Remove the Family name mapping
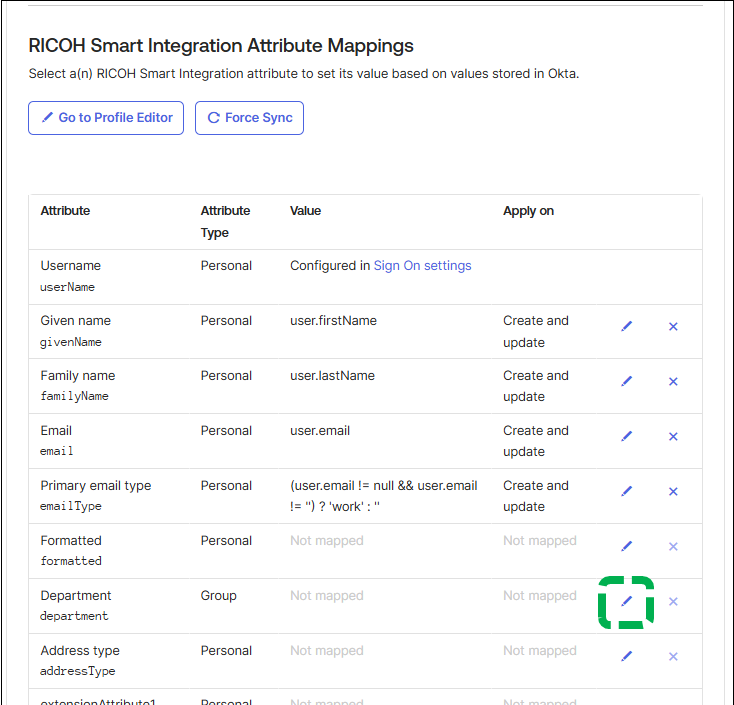The width and height of the screenshot is (734, 705). pyautogui.click(x=673, y=381)
